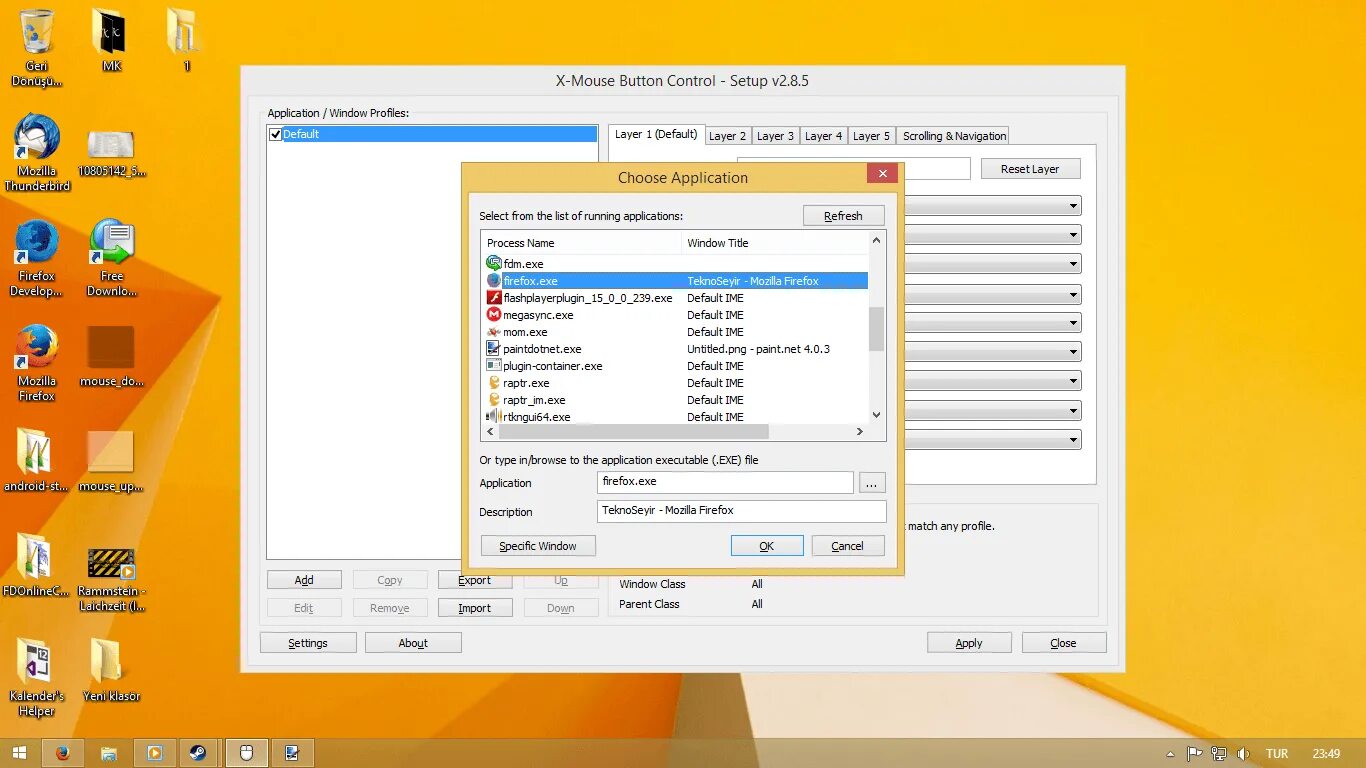Select Rammstein - Laichzeit video file icon

coord(112,580)
